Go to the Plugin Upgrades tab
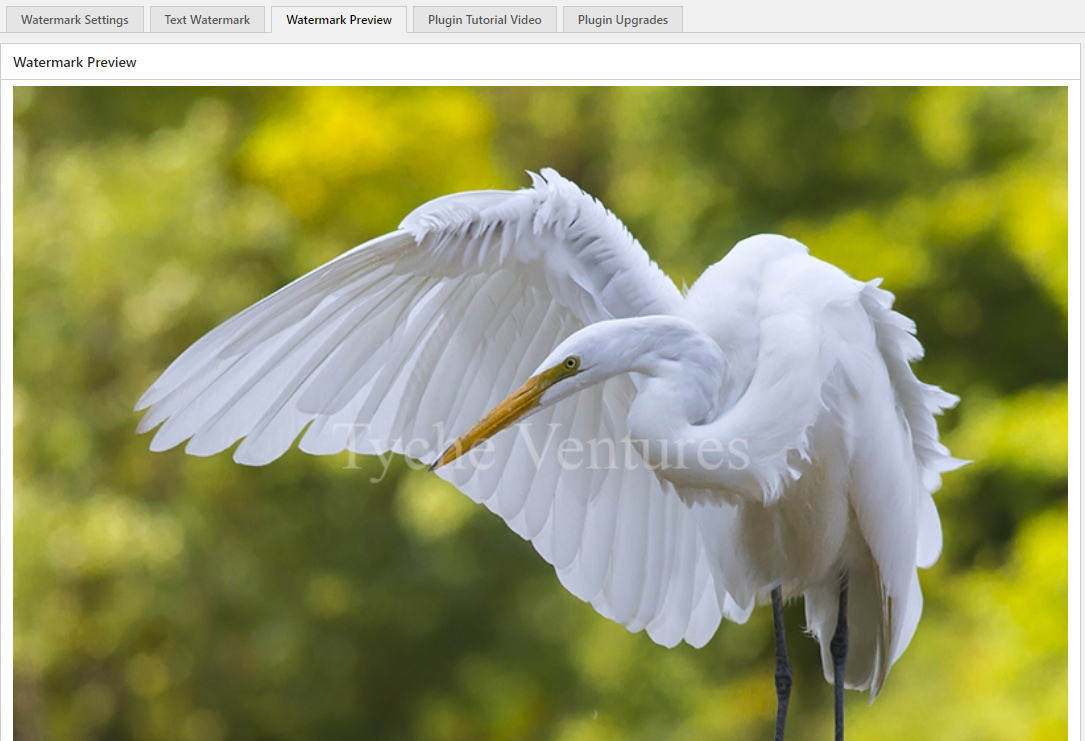Image resolution: width=1085 pixels, height=741 pixels. [623, 19]
